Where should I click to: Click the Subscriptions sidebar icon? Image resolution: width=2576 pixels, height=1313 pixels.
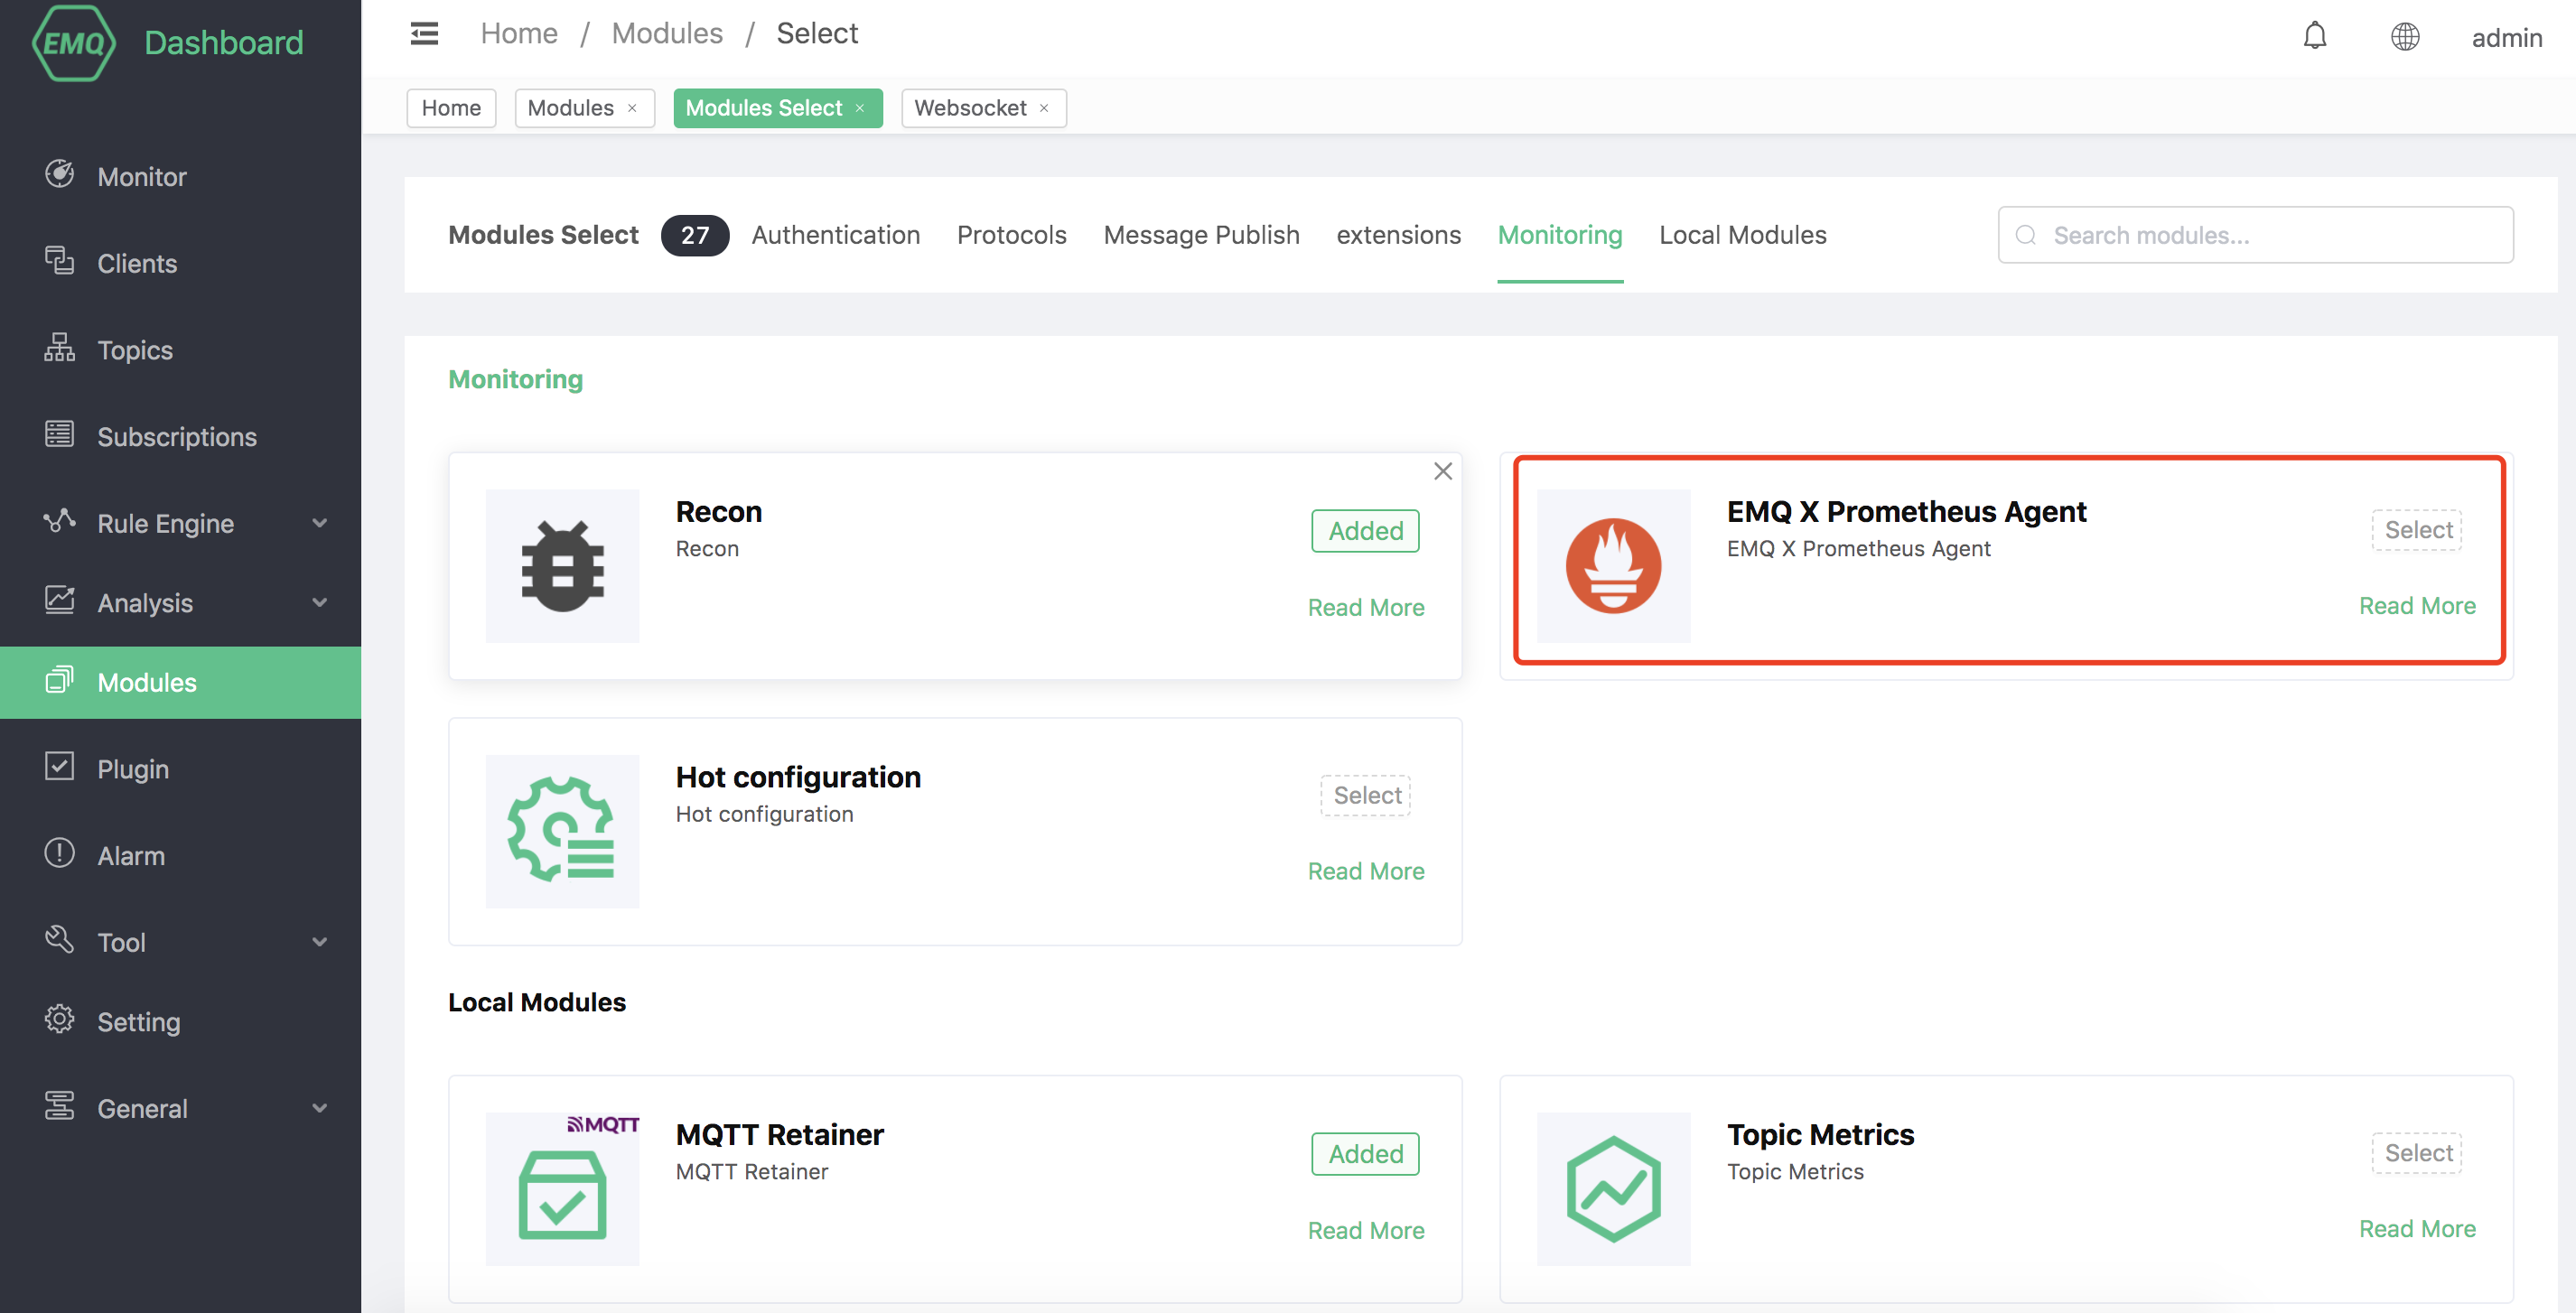click(x=59, y=434)
